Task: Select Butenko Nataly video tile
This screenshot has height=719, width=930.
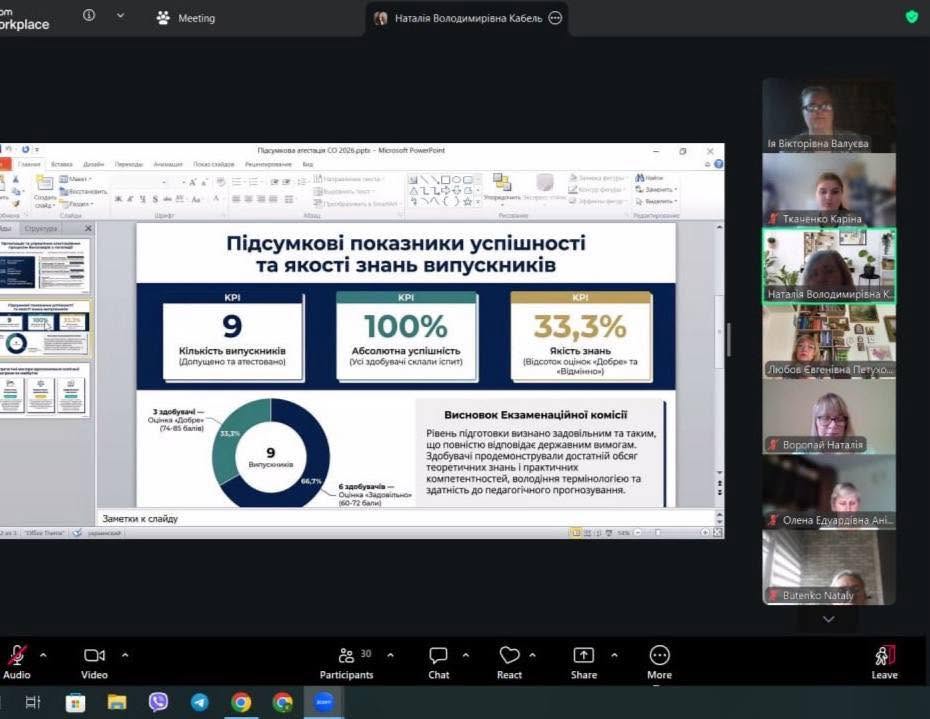Action: 829,567
